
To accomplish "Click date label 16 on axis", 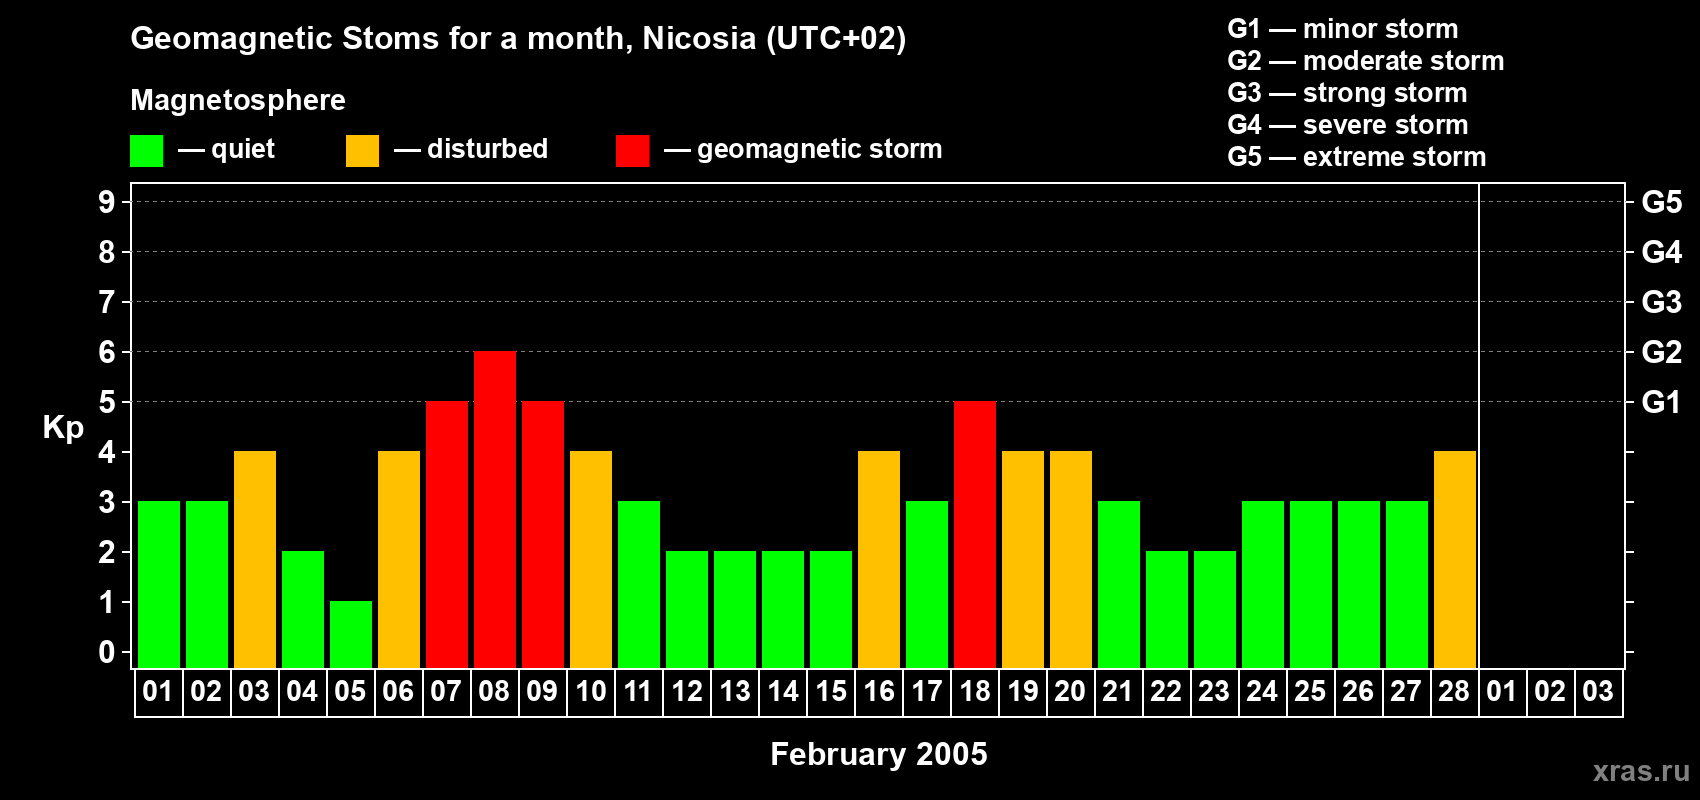I will click(879, 692).
